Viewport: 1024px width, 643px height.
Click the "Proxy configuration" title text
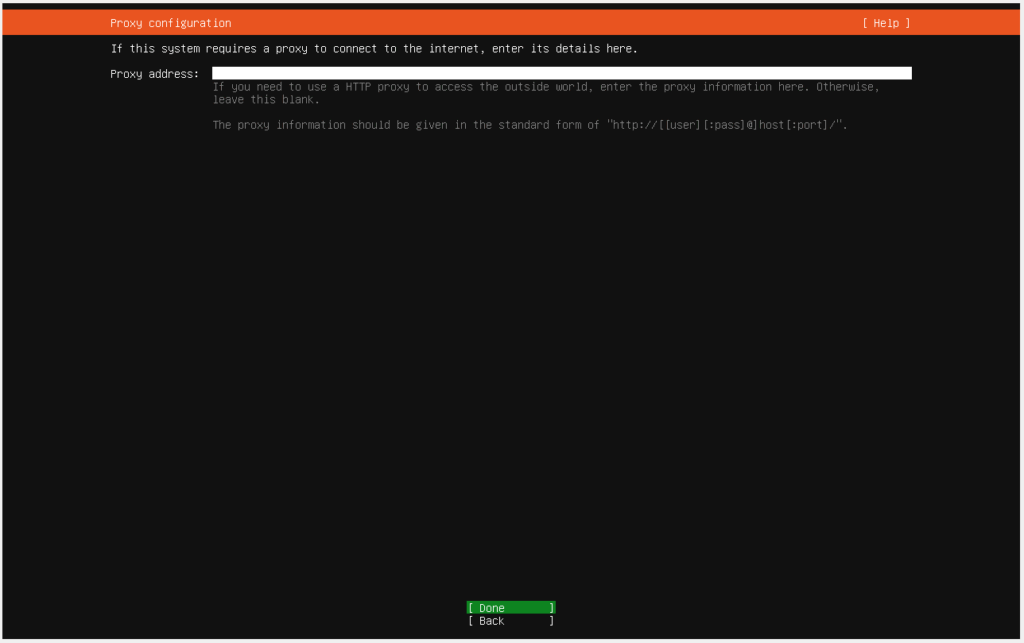tap(170, 23)
